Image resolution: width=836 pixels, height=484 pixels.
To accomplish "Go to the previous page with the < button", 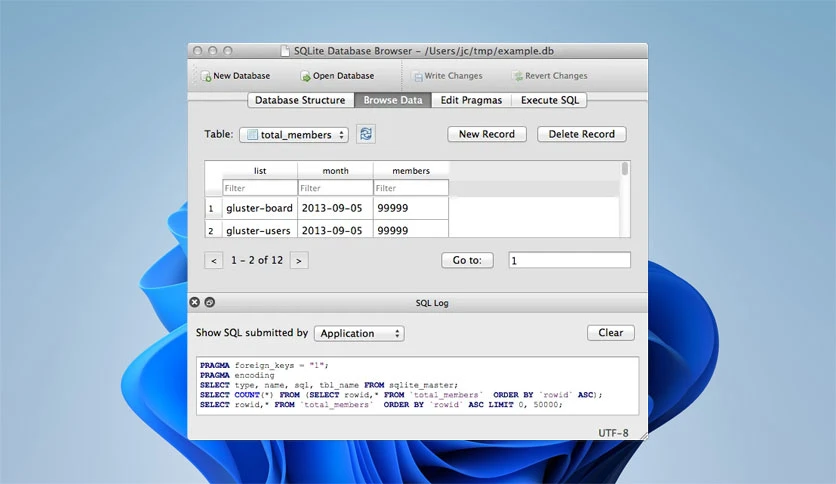I will (214, 261).
